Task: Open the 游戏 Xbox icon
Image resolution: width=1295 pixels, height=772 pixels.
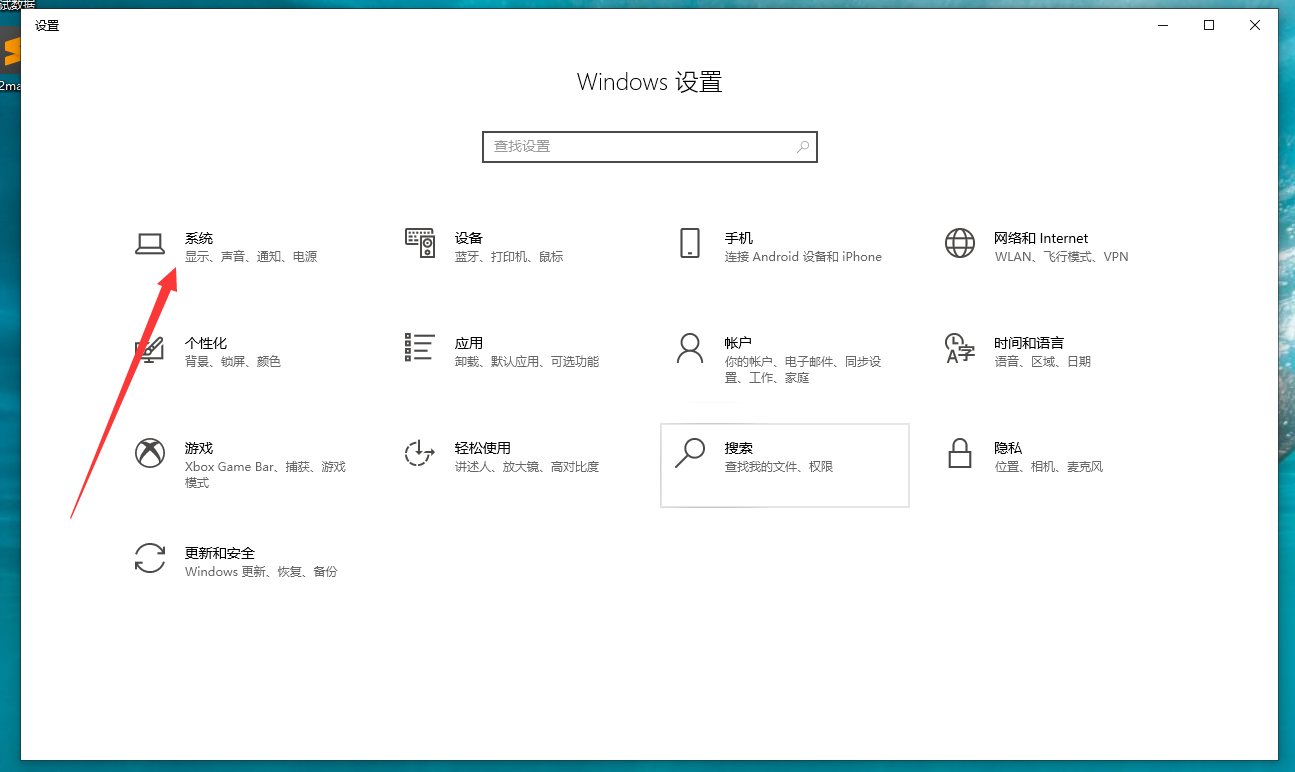Action: [x=150, y=453]
